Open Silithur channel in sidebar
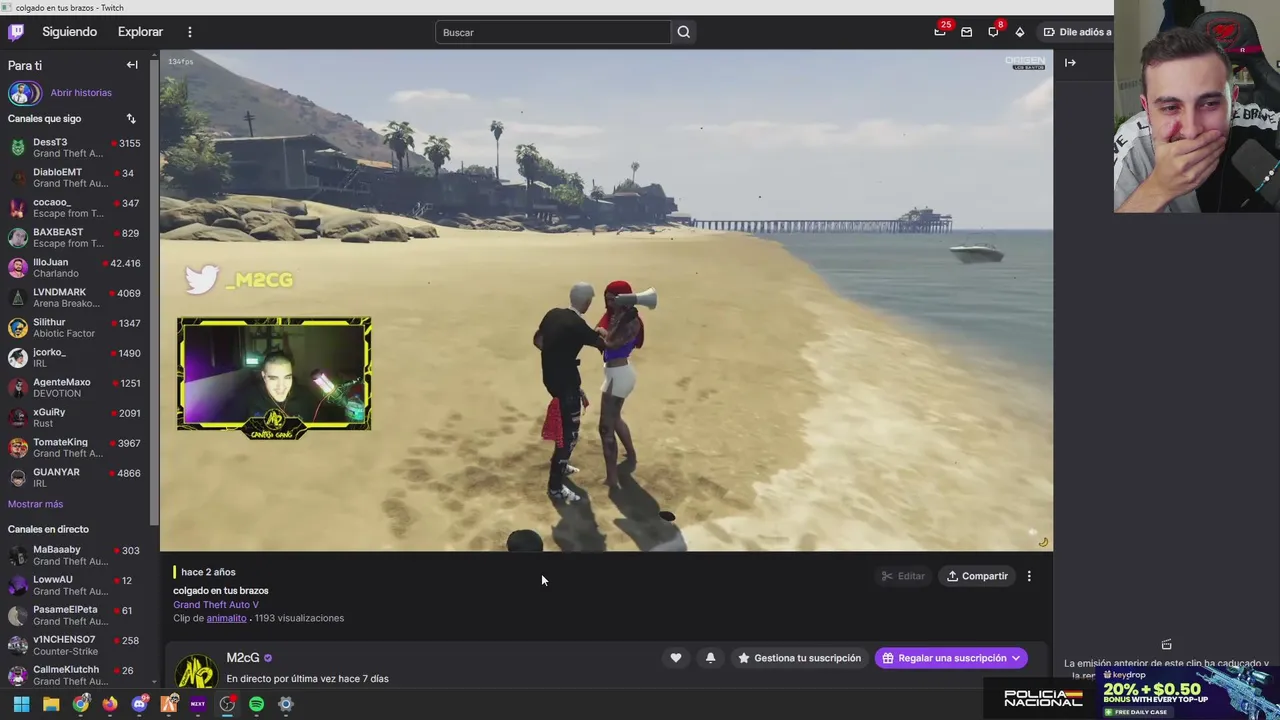Image resolution: width=1280 pixels, height=720 pixels. (75, 328)
